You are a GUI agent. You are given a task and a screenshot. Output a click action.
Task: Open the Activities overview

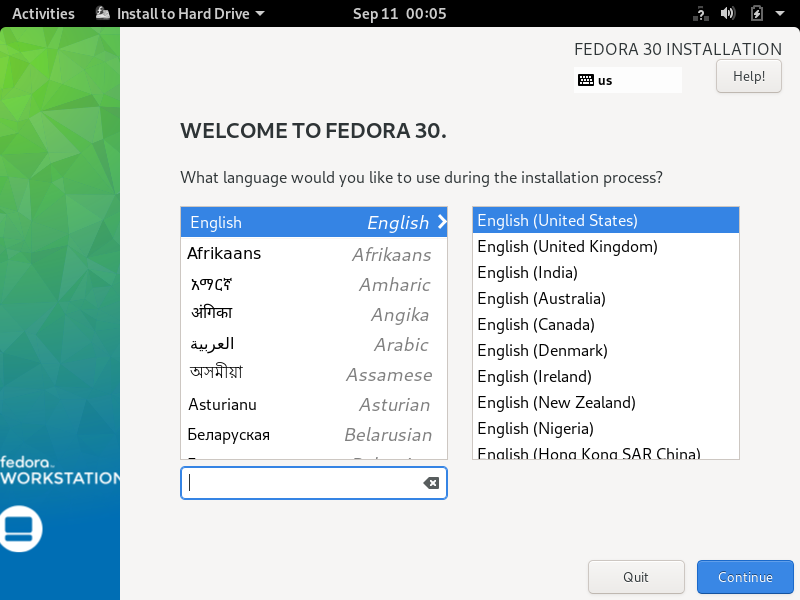43,13
